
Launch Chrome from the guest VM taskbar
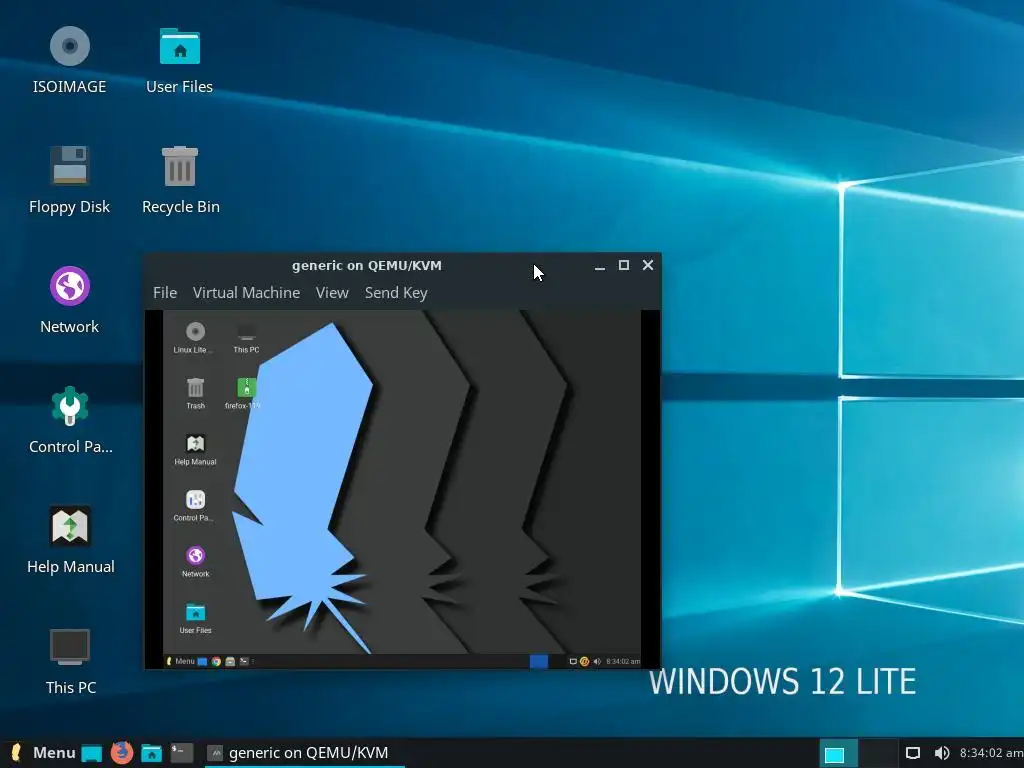tap(216, 662)
